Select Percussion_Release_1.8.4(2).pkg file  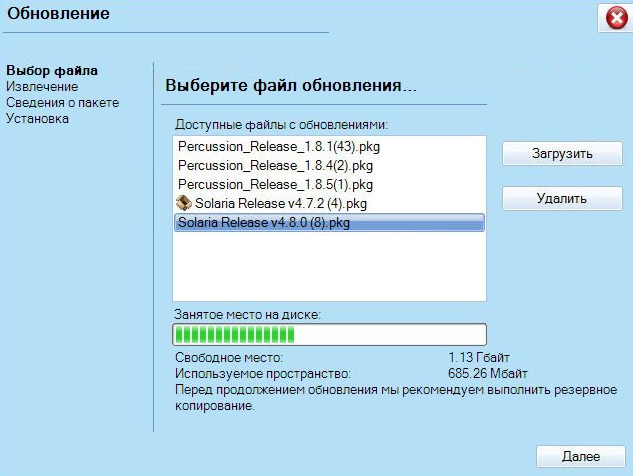[329, 166]
